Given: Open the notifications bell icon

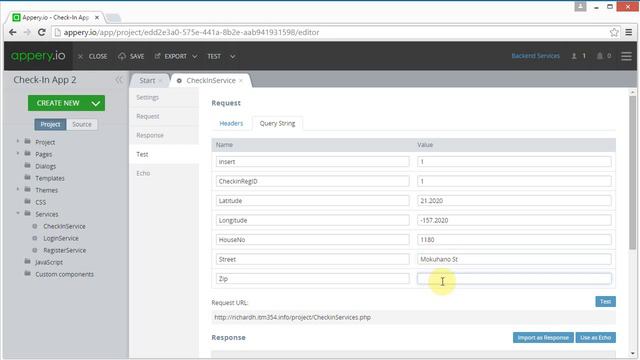Looking at the screenshot, I should [604, 56].
